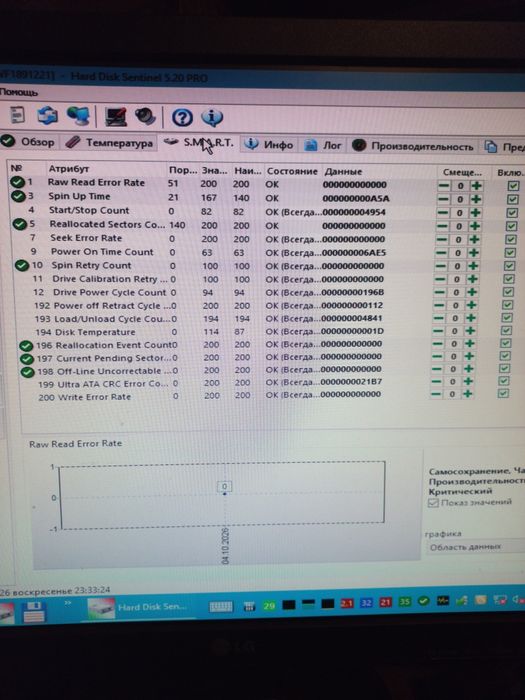Increase offset for Spin Up Time

click(x=475, y=199)
